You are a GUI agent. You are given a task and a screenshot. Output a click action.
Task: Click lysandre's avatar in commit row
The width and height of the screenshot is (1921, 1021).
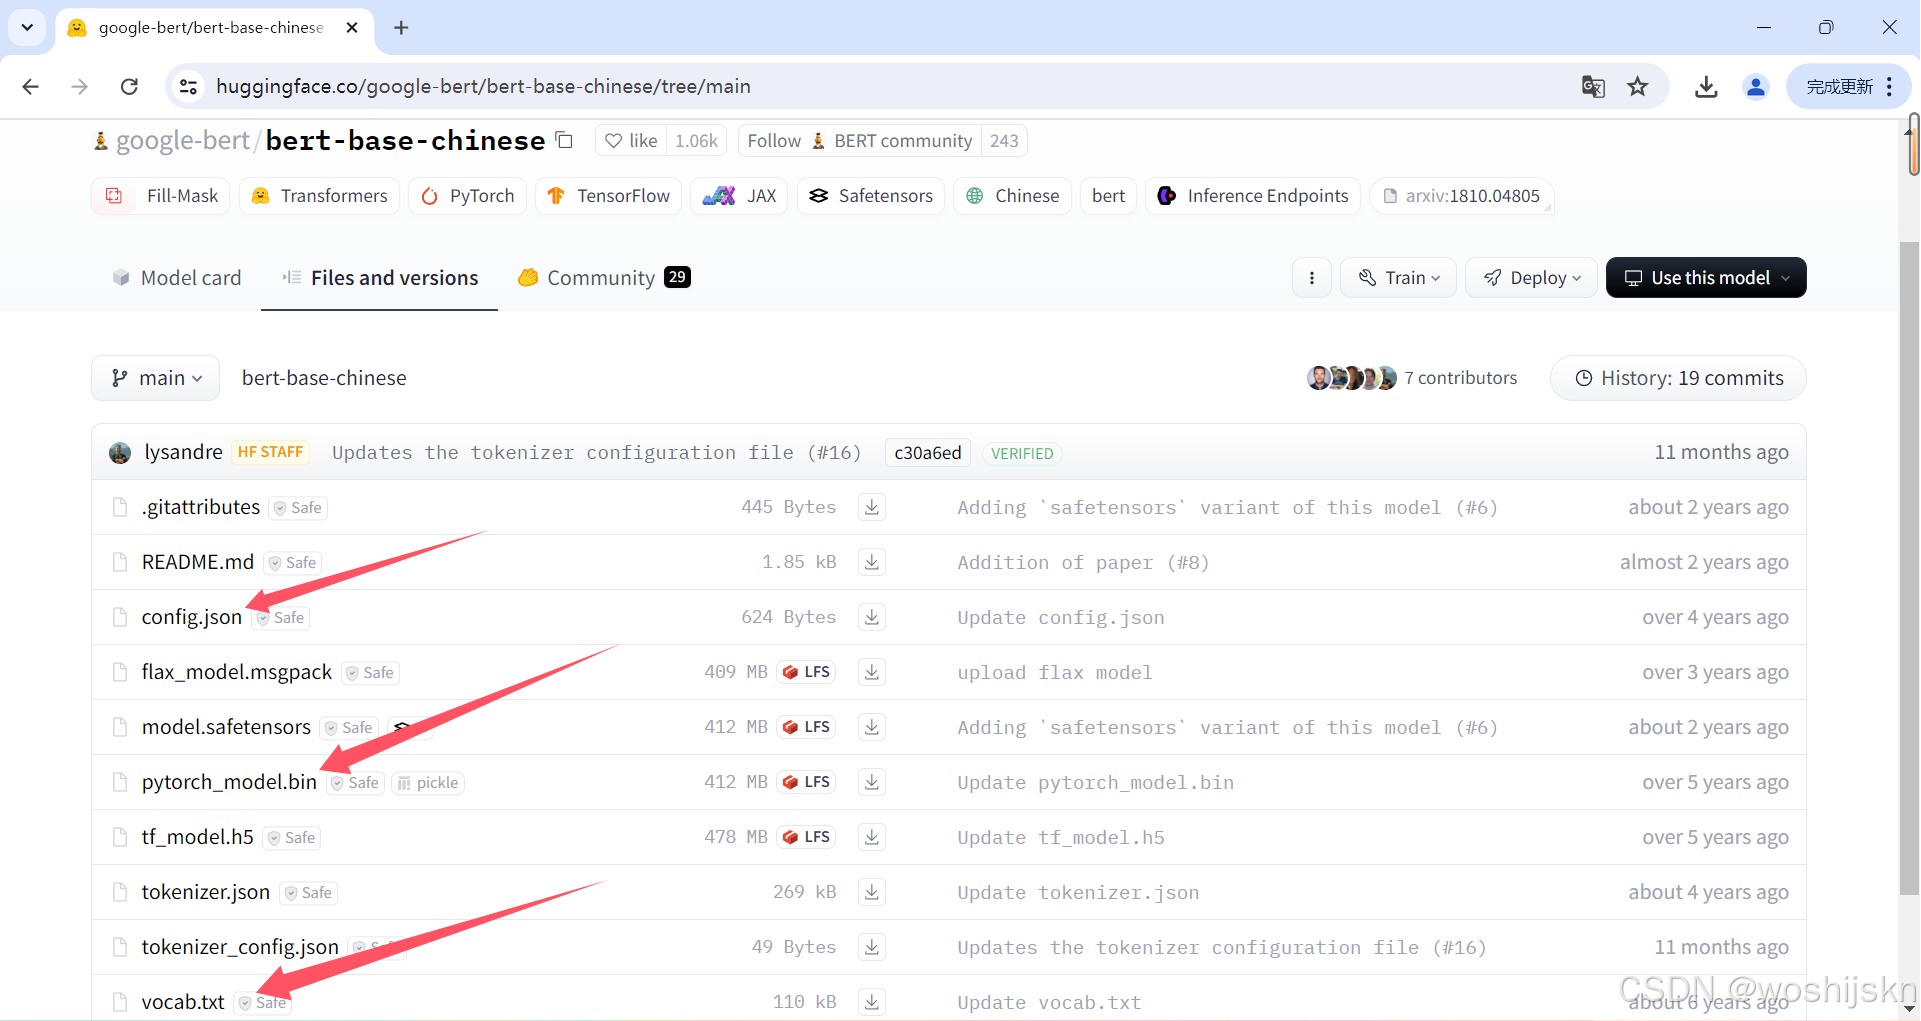120,453
